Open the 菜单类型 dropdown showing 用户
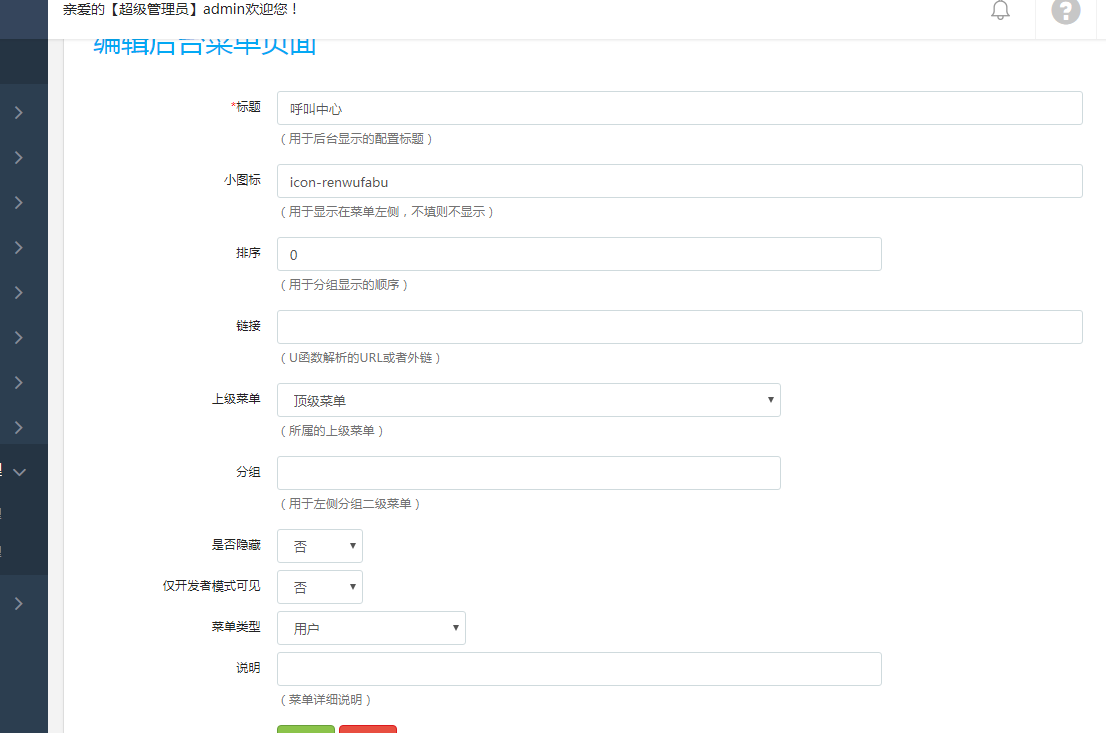1106x733 pixels. point(371,628)
